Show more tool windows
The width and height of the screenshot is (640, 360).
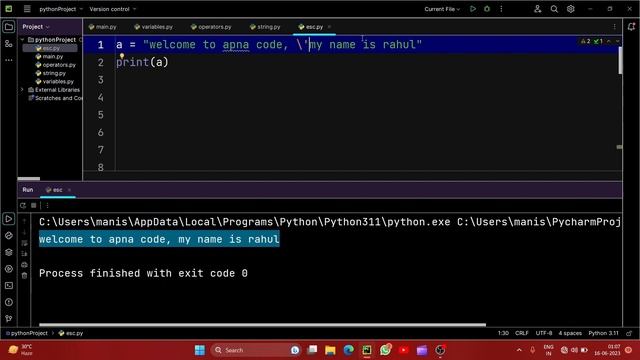pyautogui.click(x=9, y=60)
